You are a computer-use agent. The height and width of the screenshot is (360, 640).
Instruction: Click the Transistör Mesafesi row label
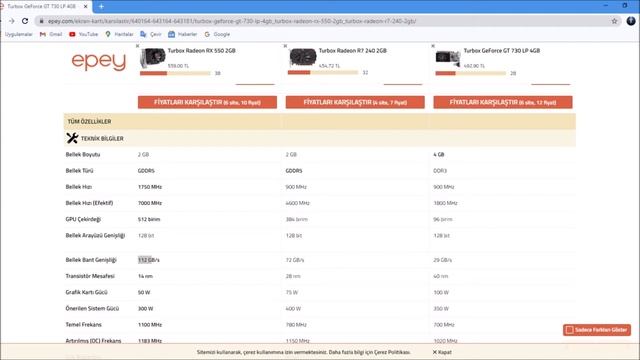pos(90,276)
